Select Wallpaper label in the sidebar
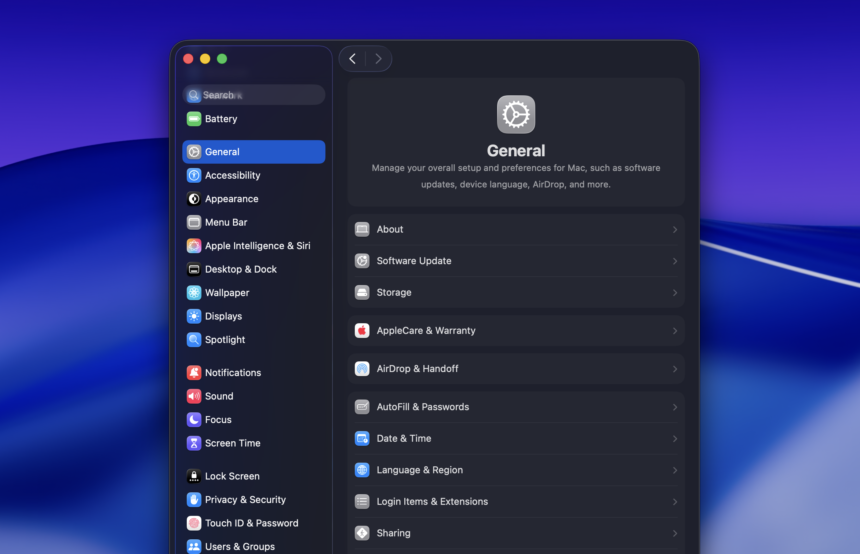This screenshot has height=554, width=860. pos(227,293)
